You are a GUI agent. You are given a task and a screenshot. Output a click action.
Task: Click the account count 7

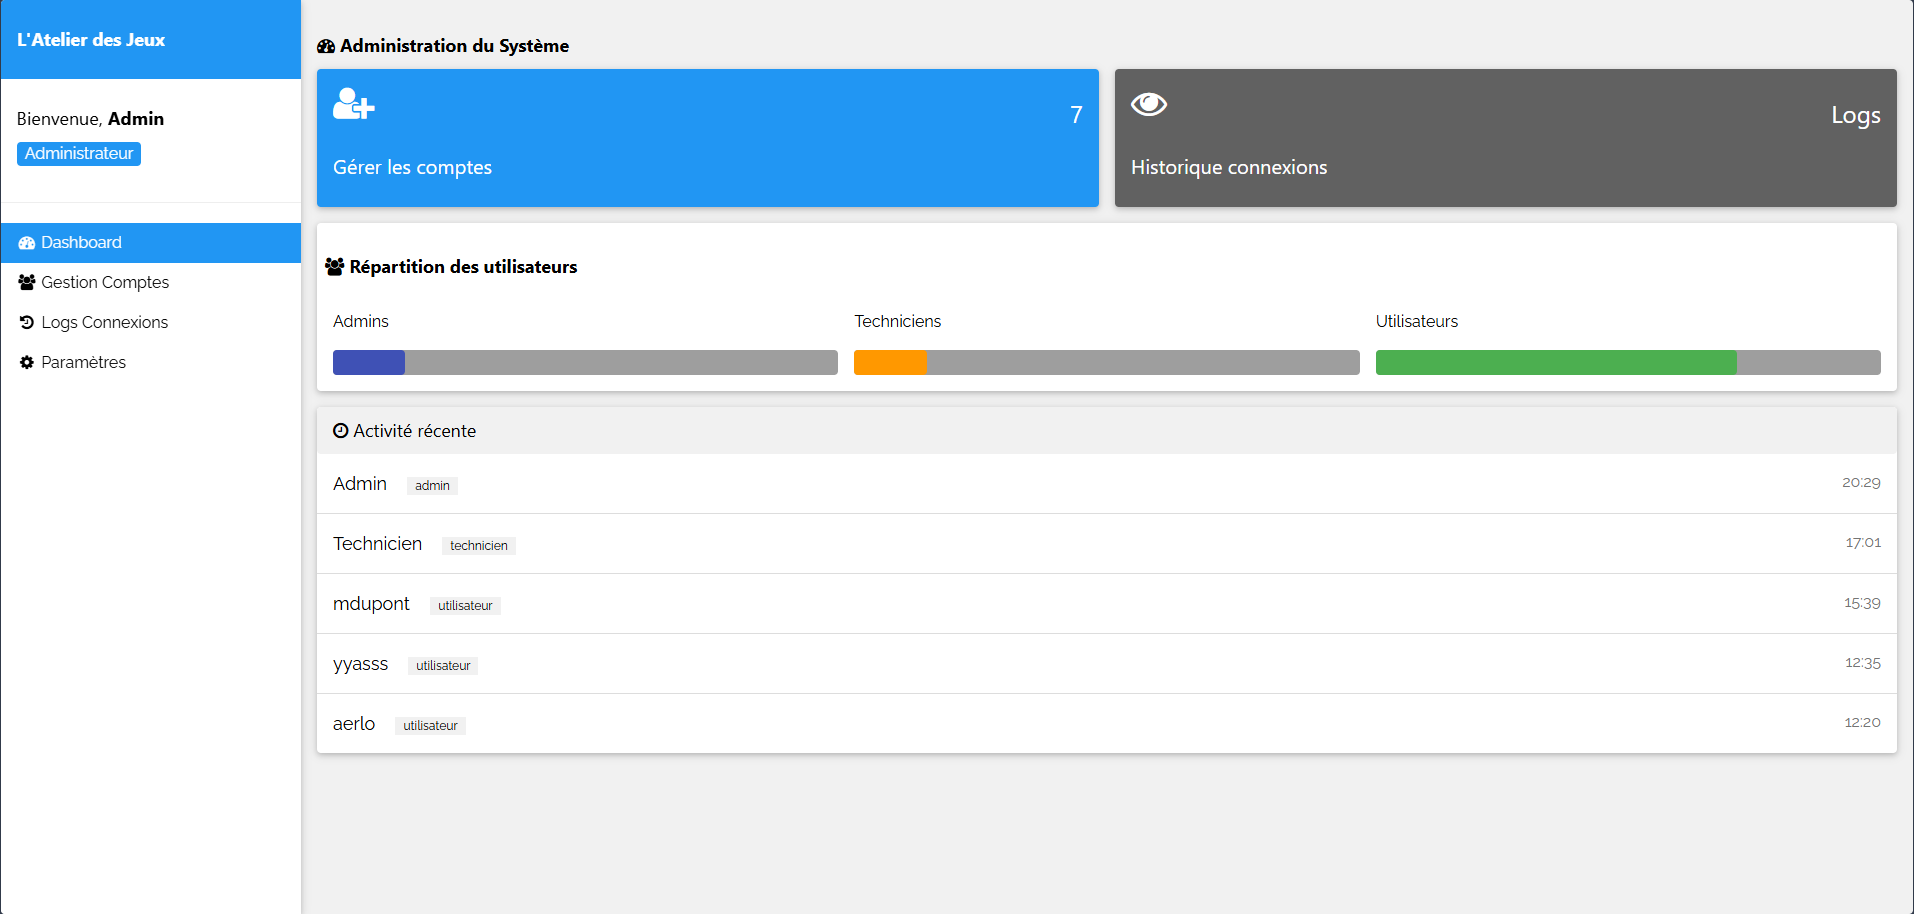tap(1076, 115)
